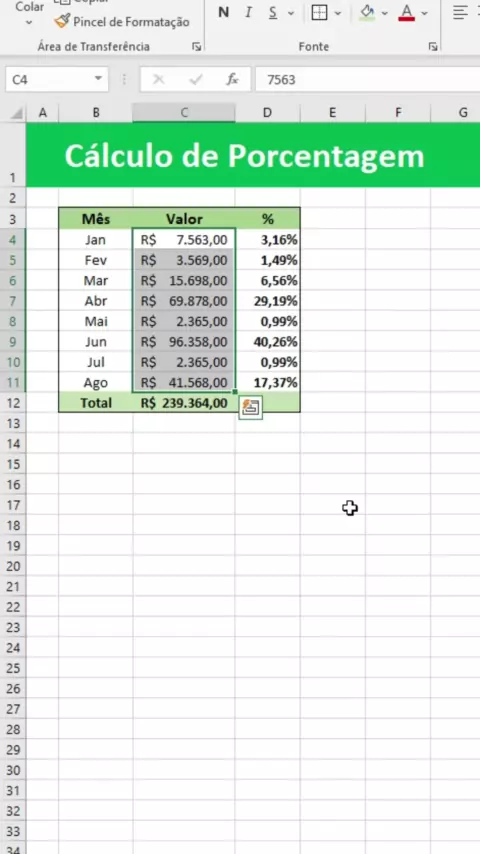The height and width of the screenshot is (854, 480).
Task: Apply fill color paint bucket
Action: tap(368, 13)
